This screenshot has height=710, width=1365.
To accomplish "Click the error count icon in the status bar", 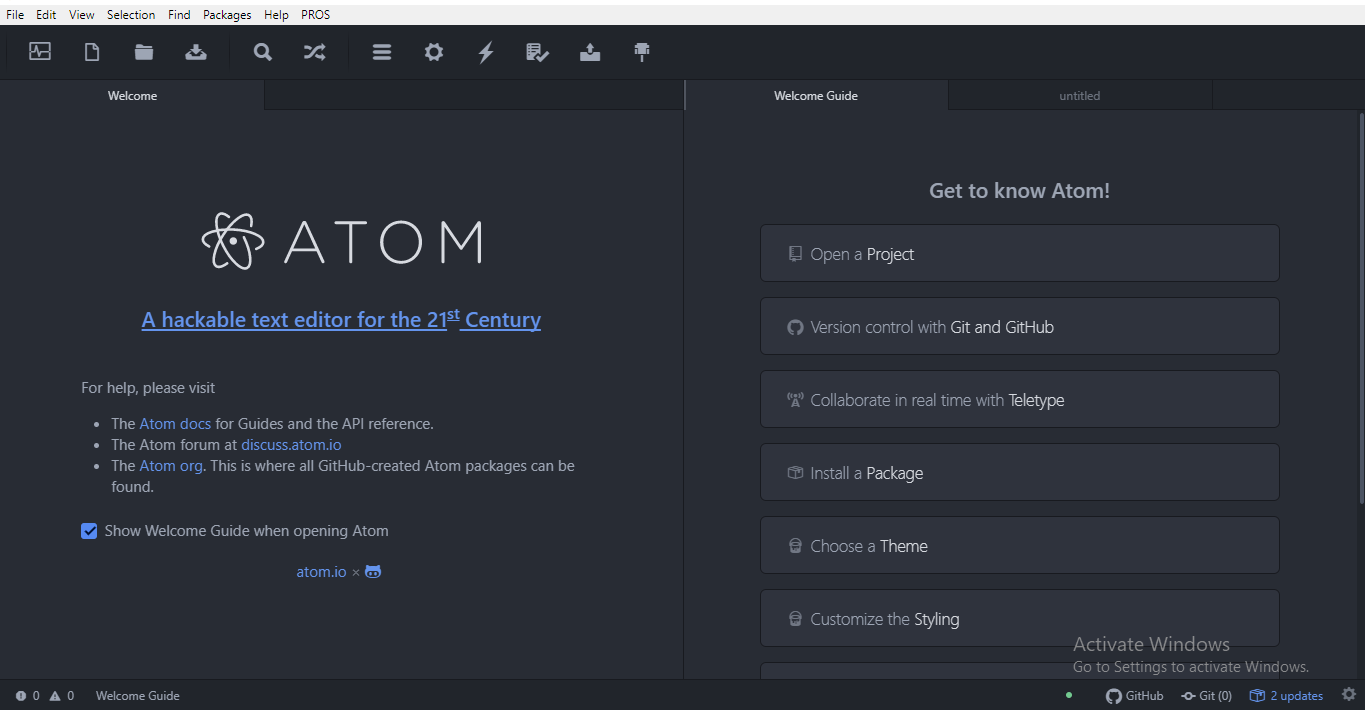I will 27,696.
